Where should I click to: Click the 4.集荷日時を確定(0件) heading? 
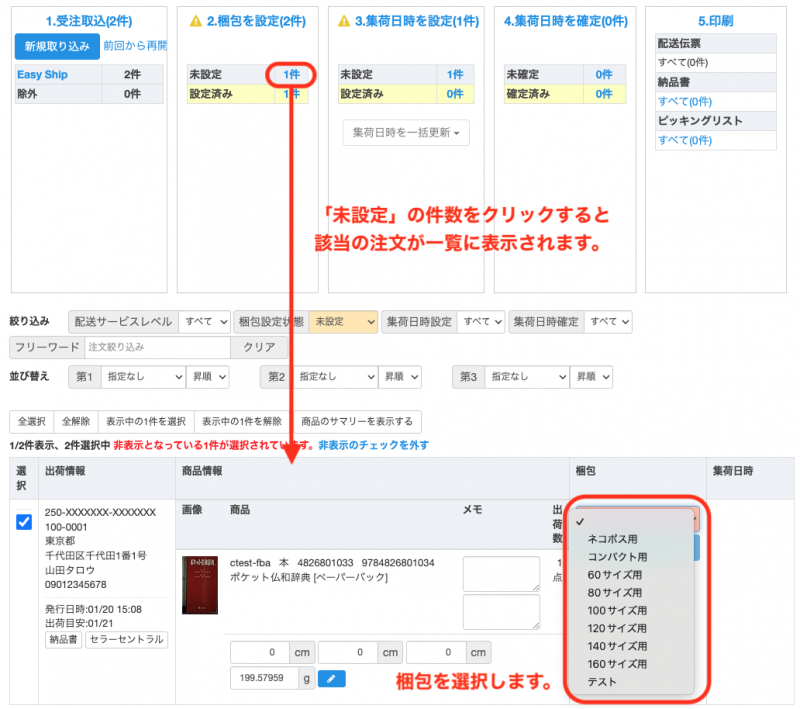(x=566, y=21)
